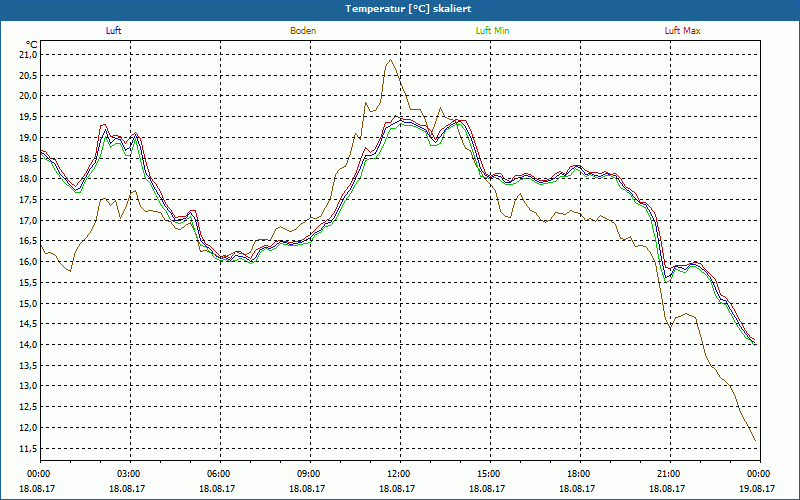Click the y-axis value '21,0'
This screenshot has width=800, height=500.
pos(29,55)
